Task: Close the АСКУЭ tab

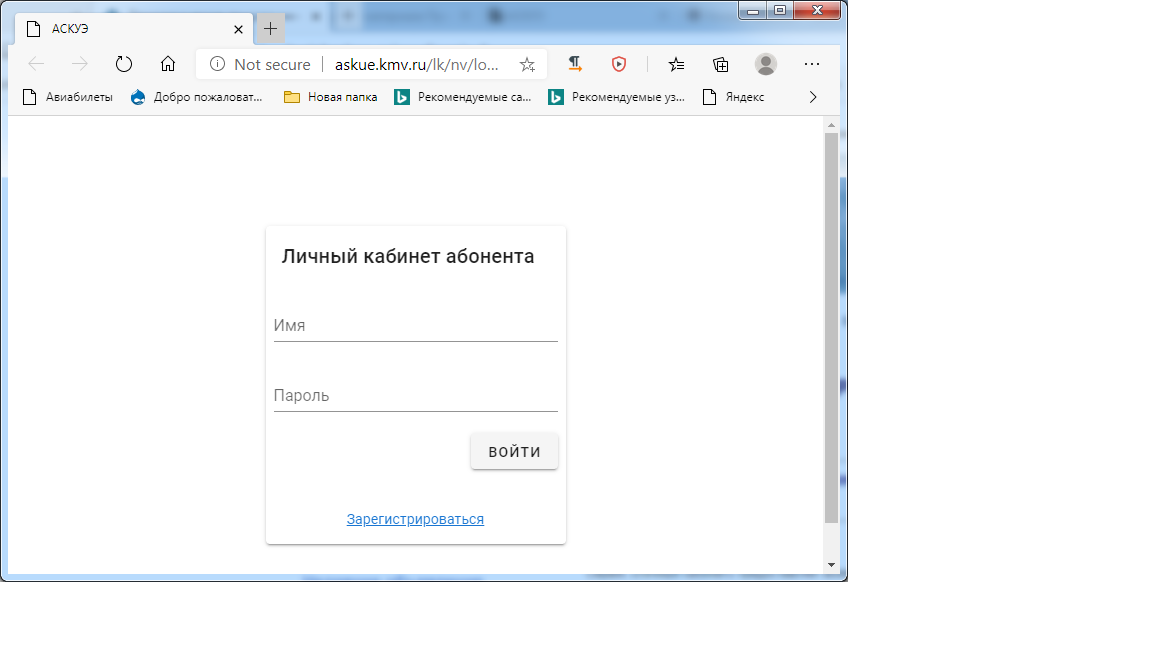Action: click(238, 29)
